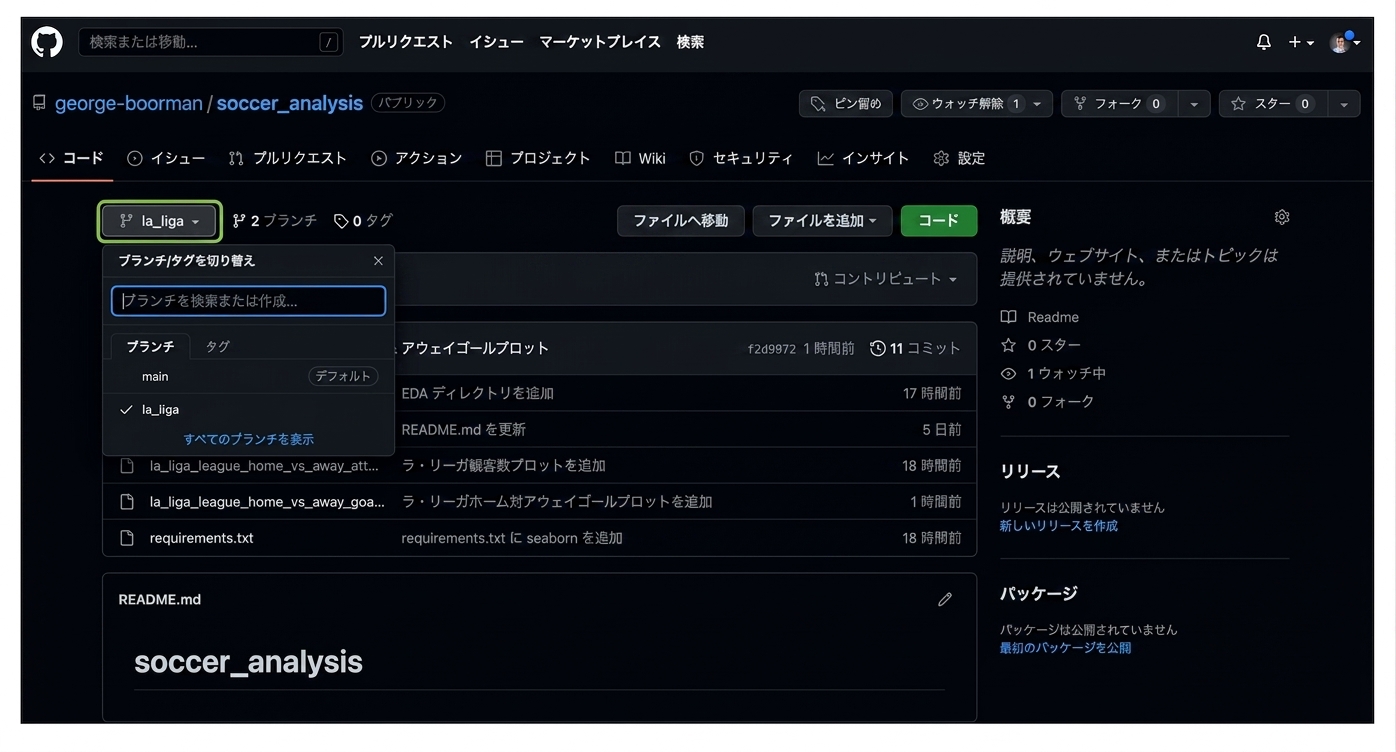
Task: Open the 1 ウォッチ中 sidebar link
Action: 1053,373
